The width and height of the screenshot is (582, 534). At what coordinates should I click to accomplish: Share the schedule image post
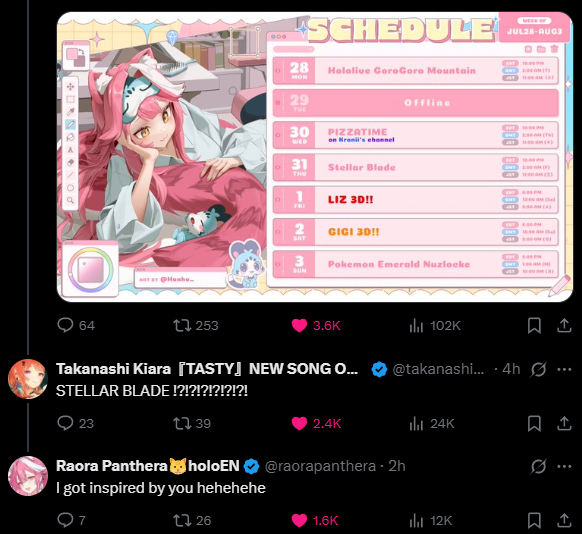(x=564, y=325)
